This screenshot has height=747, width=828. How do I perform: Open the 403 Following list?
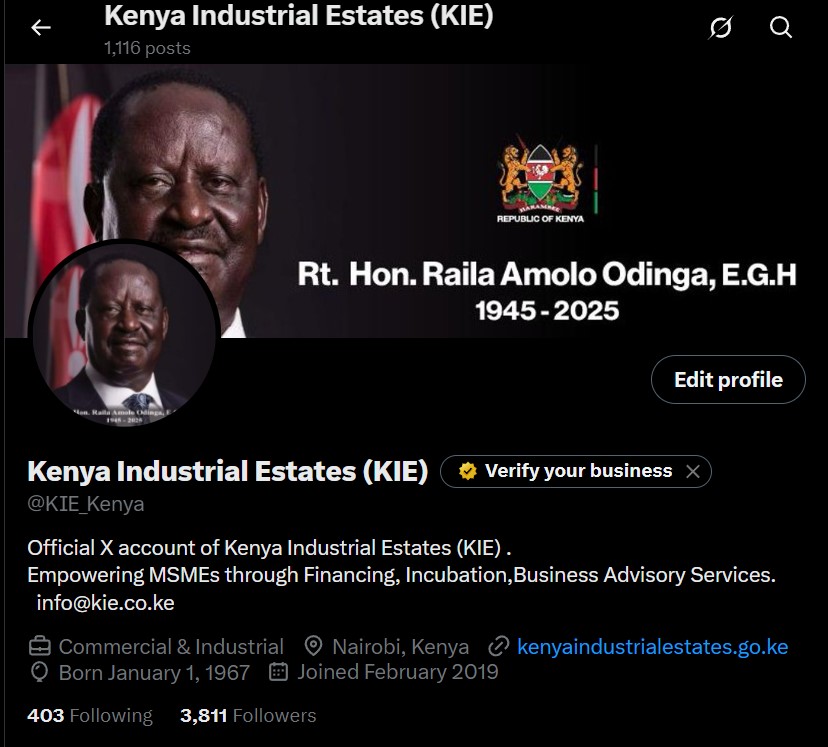[90, 715]
